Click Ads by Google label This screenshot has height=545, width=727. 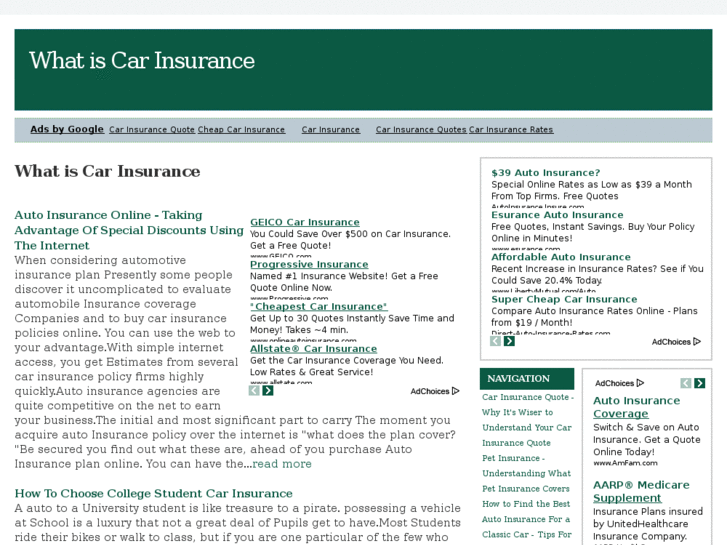pyautogui.click(x=67, y=129)
